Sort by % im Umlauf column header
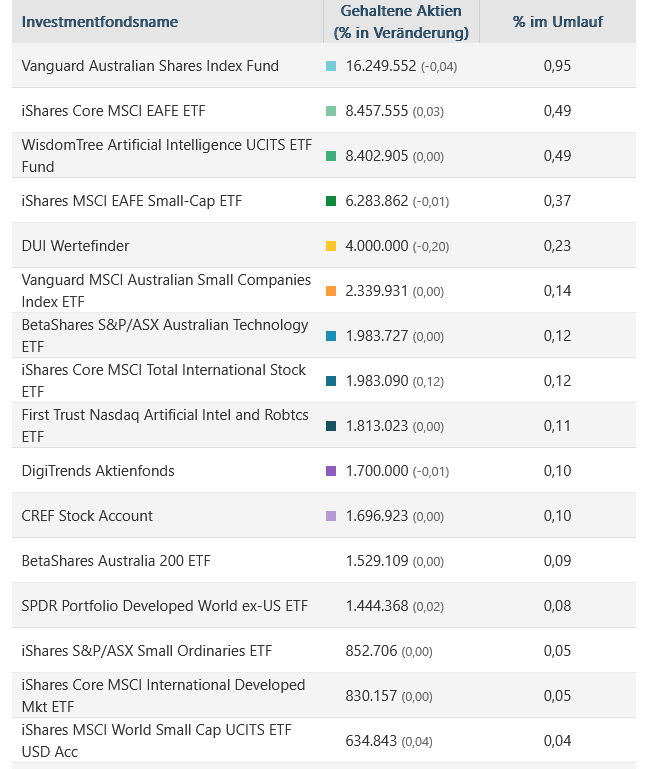Image resolution: width=655 pixels, height=769 pixels. (557, 22)
